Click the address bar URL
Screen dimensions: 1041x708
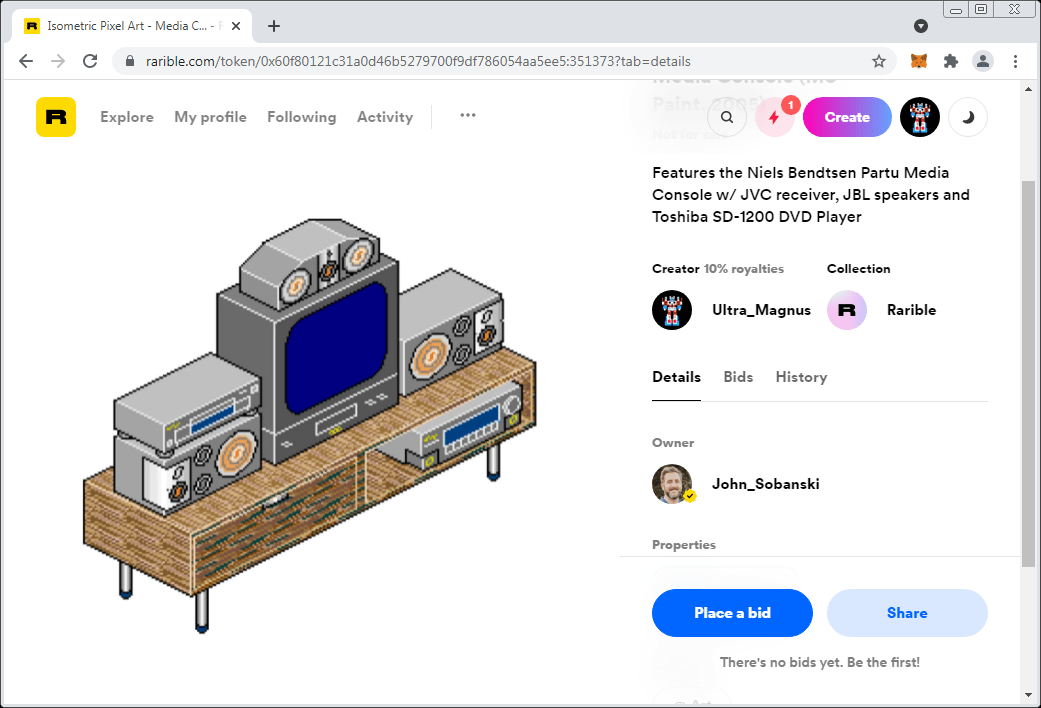pos(418,61)
